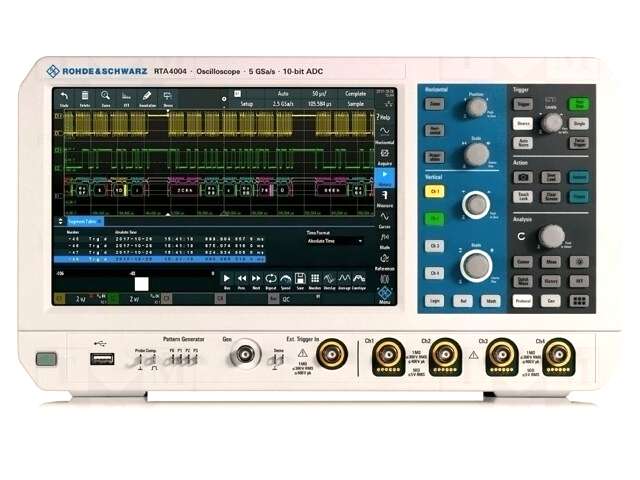Save history with the floppy Save icon

[300, 279]
